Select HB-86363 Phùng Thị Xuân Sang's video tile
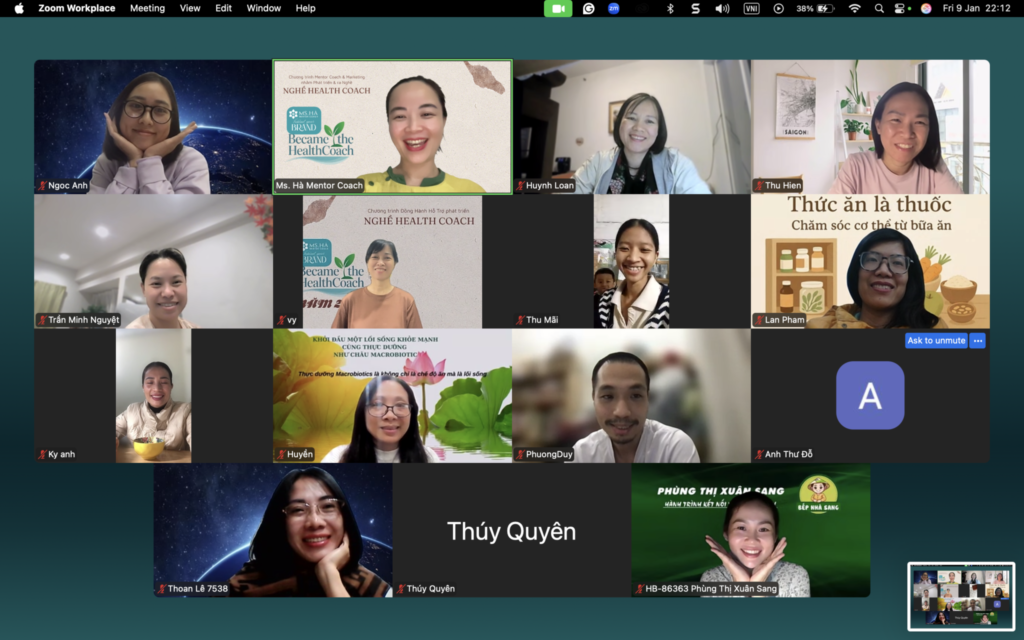The height and width of the screenshot is (640, 1024). [x=750, y=530]
